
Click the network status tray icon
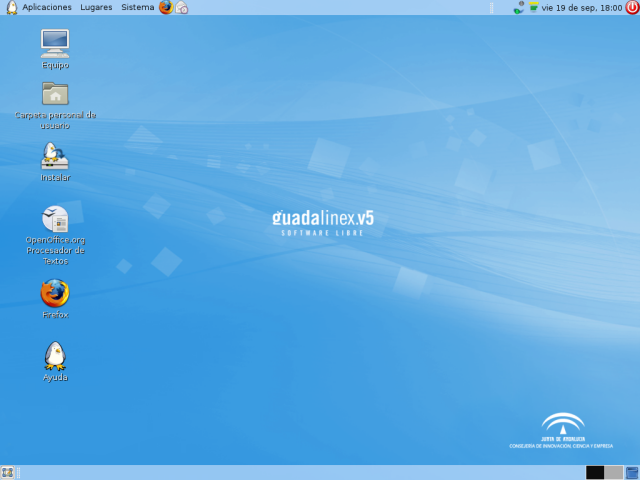tap(519, 7)
